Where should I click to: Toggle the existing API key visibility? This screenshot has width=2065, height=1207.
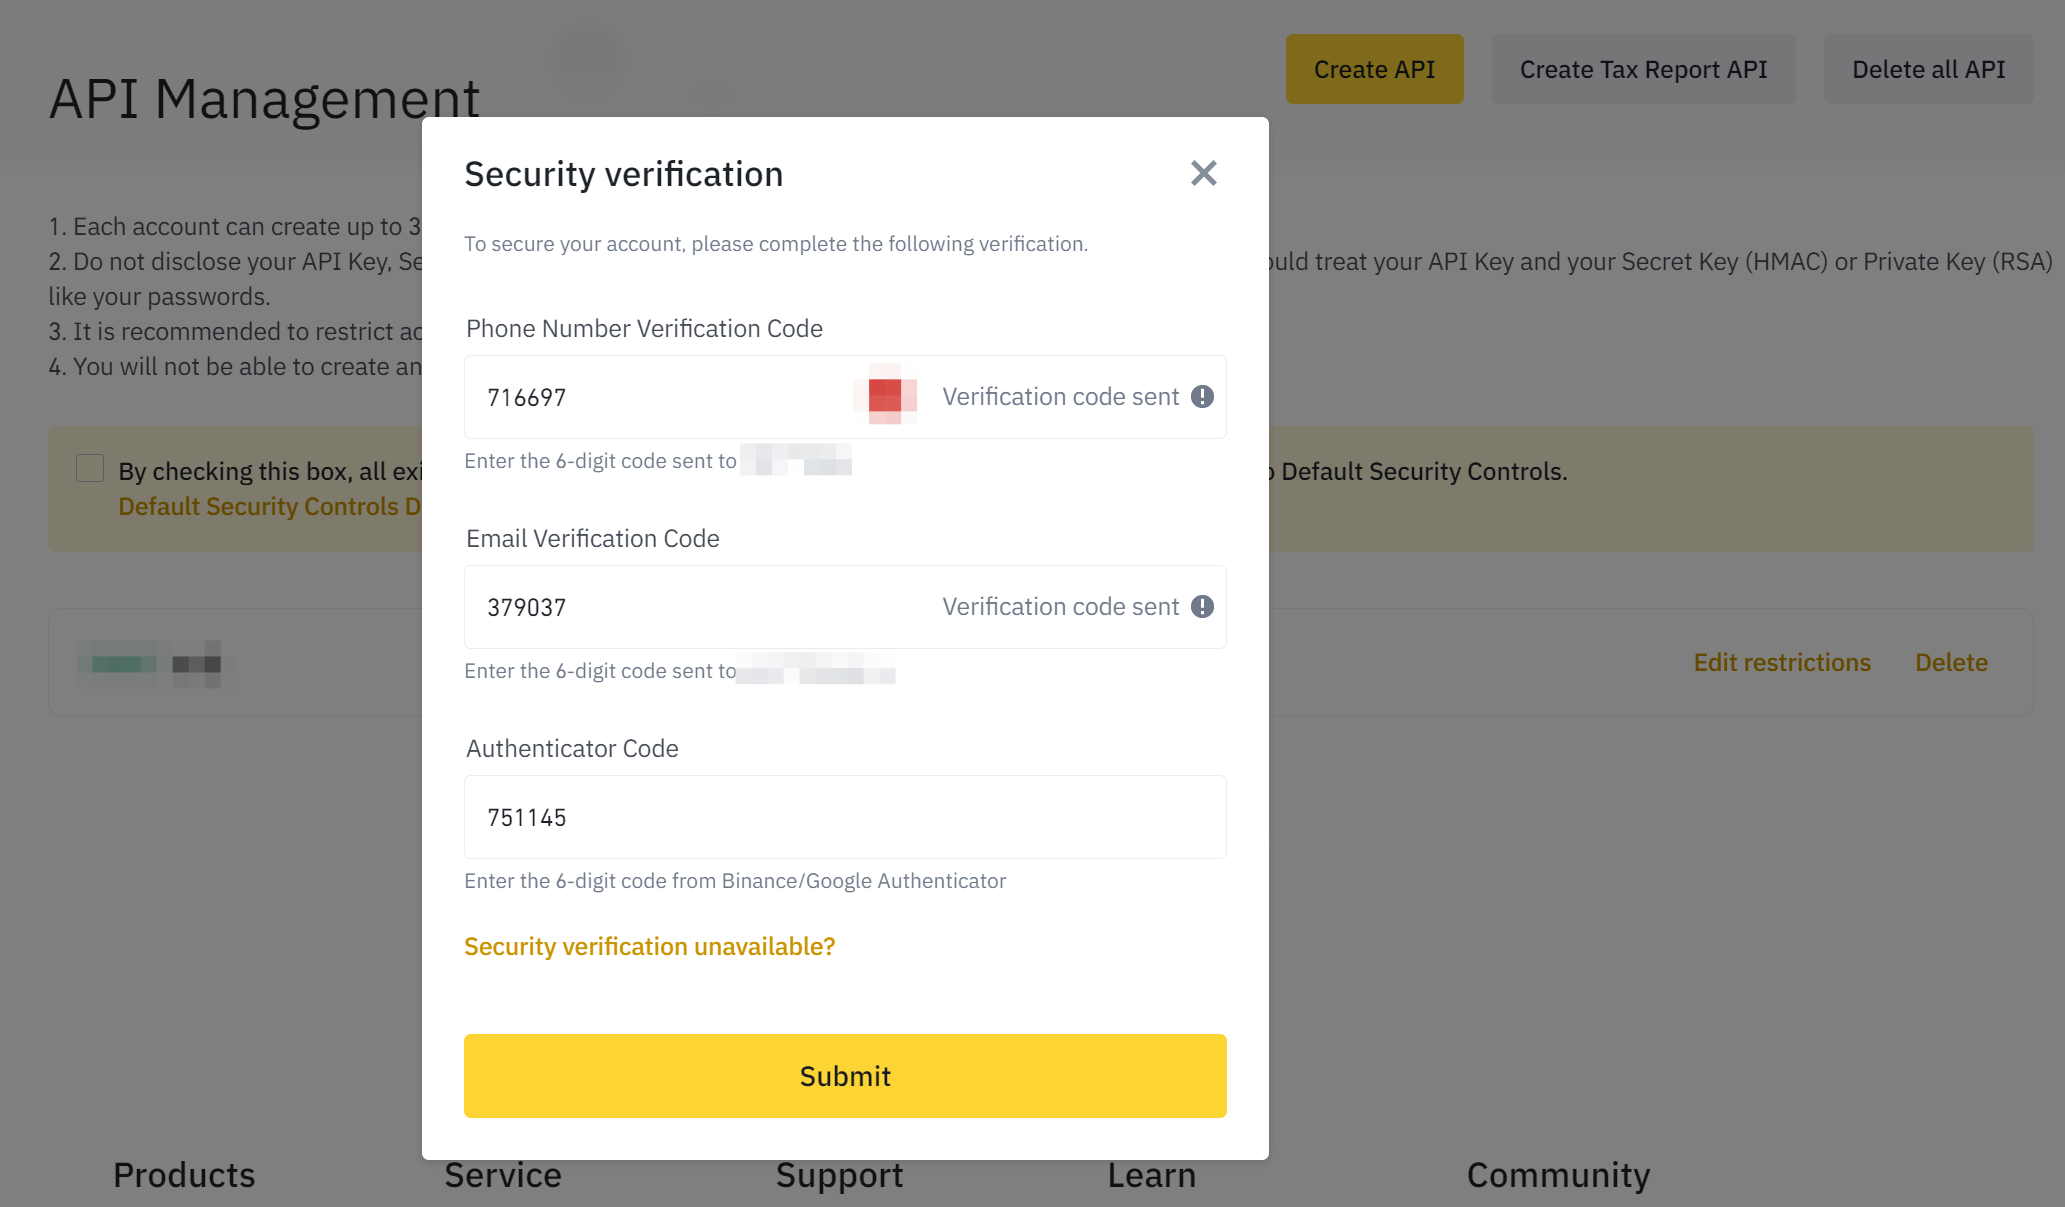(x=197, y=662)
